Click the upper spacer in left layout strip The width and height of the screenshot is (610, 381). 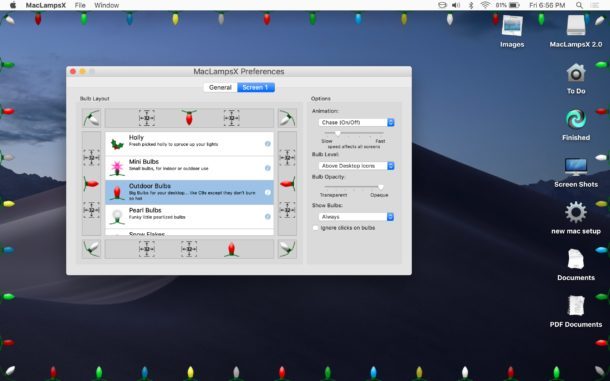(x=91, y=158)
